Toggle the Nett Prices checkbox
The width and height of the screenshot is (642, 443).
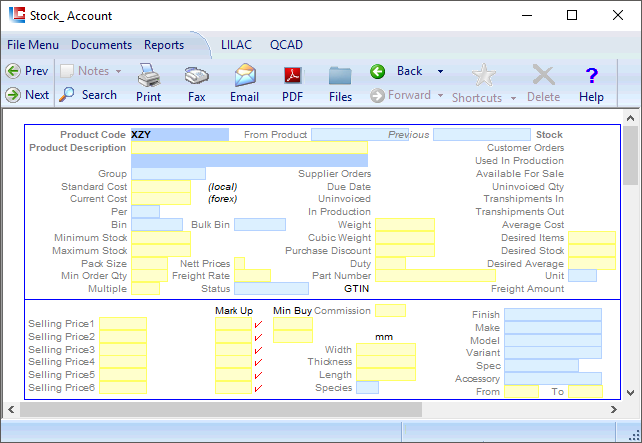coord(239,263)
